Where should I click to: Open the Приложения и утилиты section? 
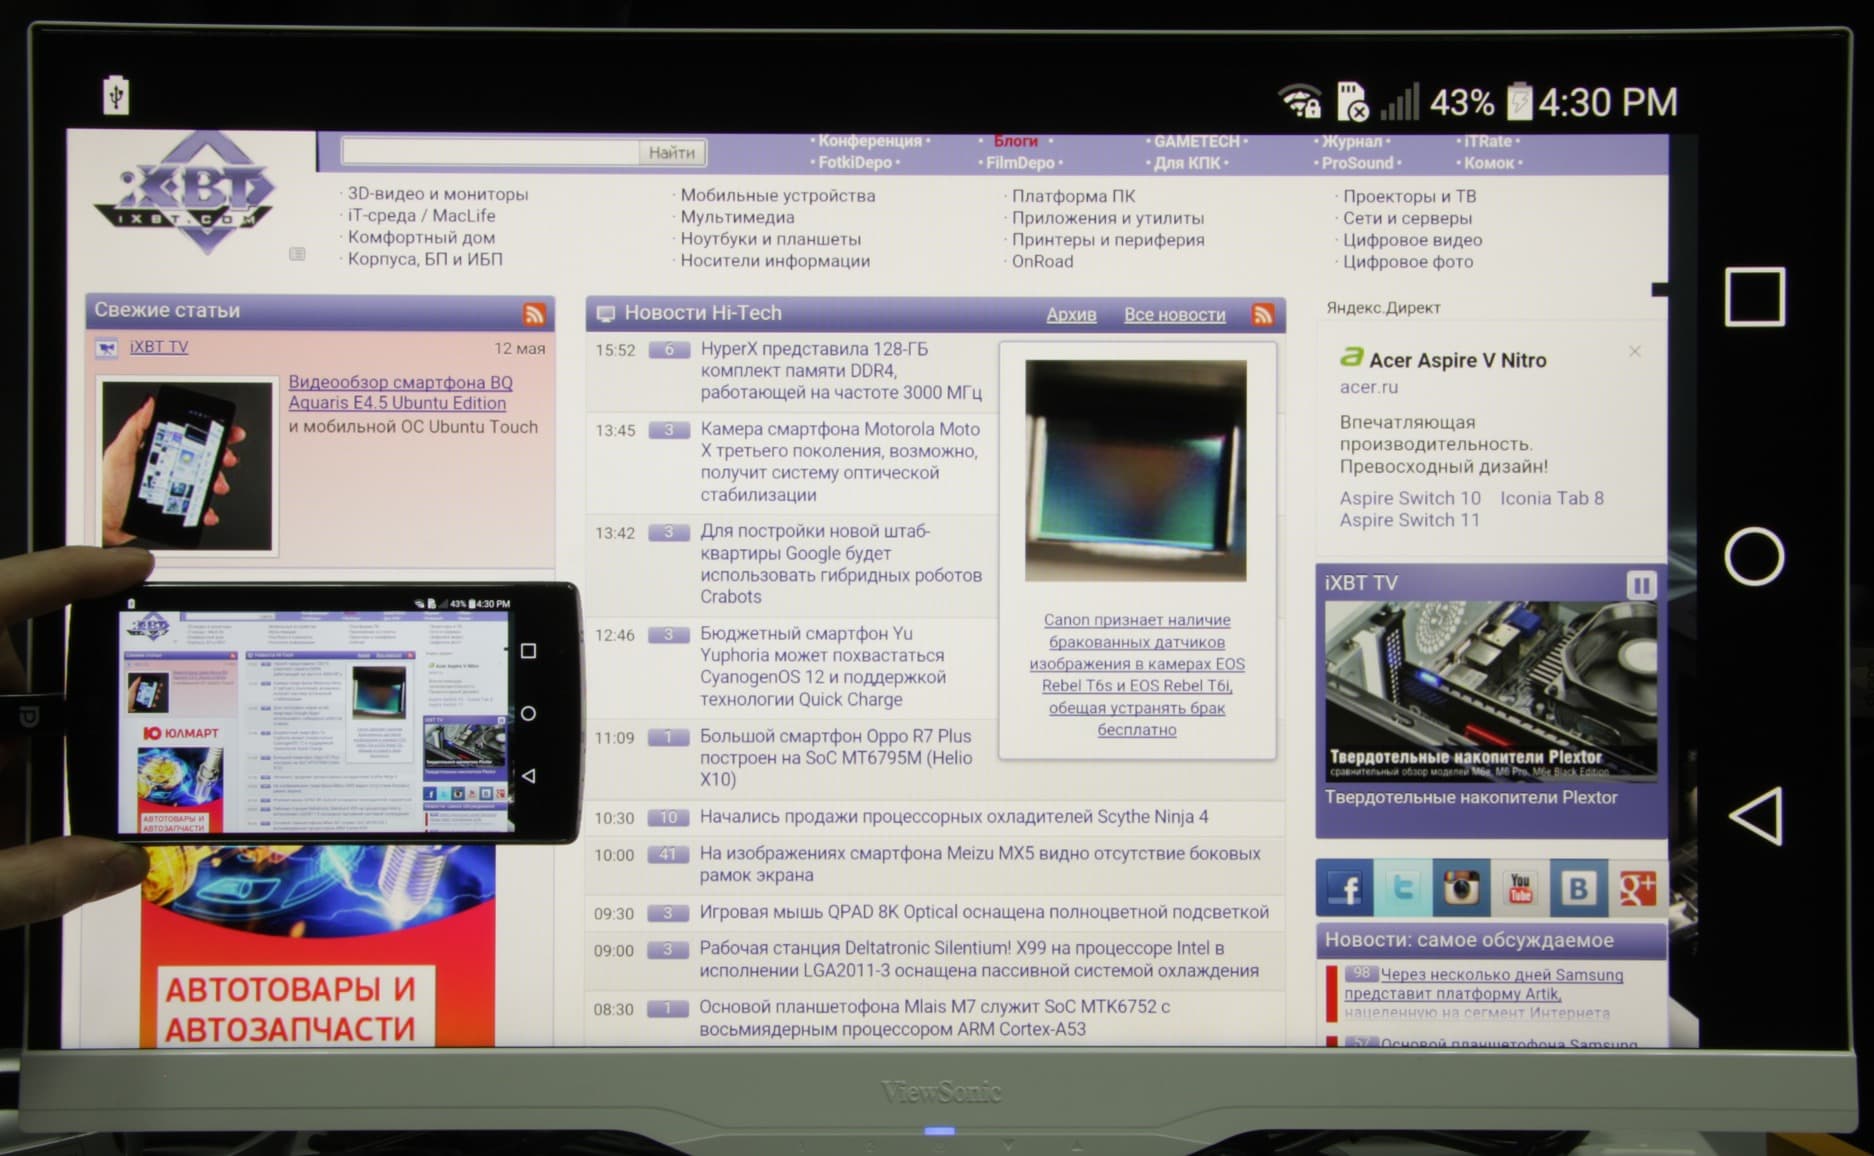tap(1108, 218)
